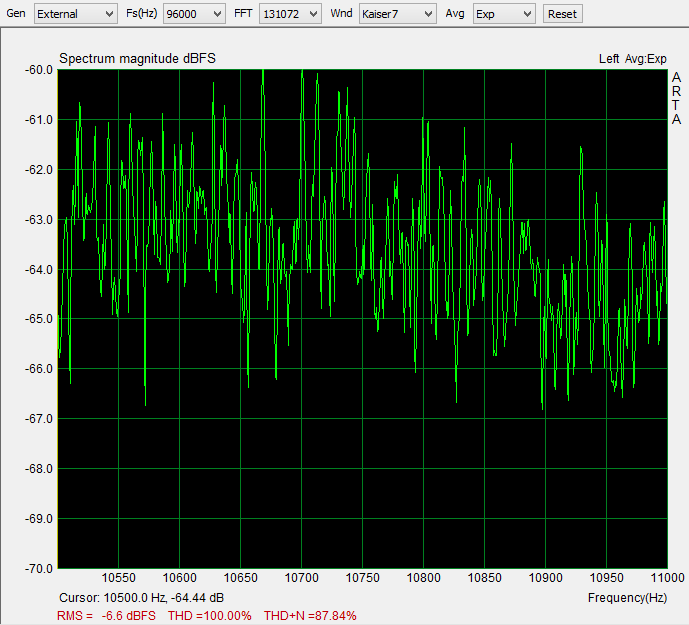Click the 'THD =100.00%' readout
This screenshot has height=625, width=689.
pos(210,616)
